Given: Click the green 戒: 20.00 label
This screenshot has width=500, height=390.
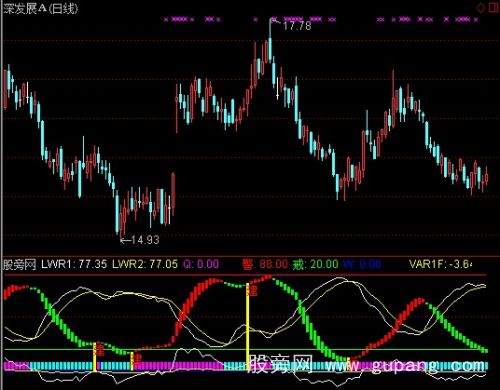Looking at the screenshot, I should click(315, 264).
